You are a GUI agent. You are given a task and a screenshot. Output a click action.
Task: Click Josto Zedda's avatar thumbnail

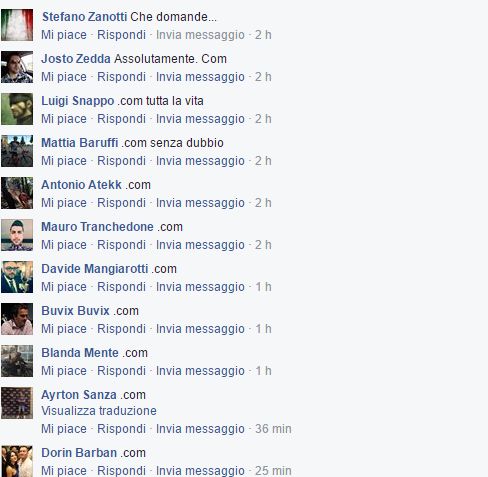click(x=17, y=67)
